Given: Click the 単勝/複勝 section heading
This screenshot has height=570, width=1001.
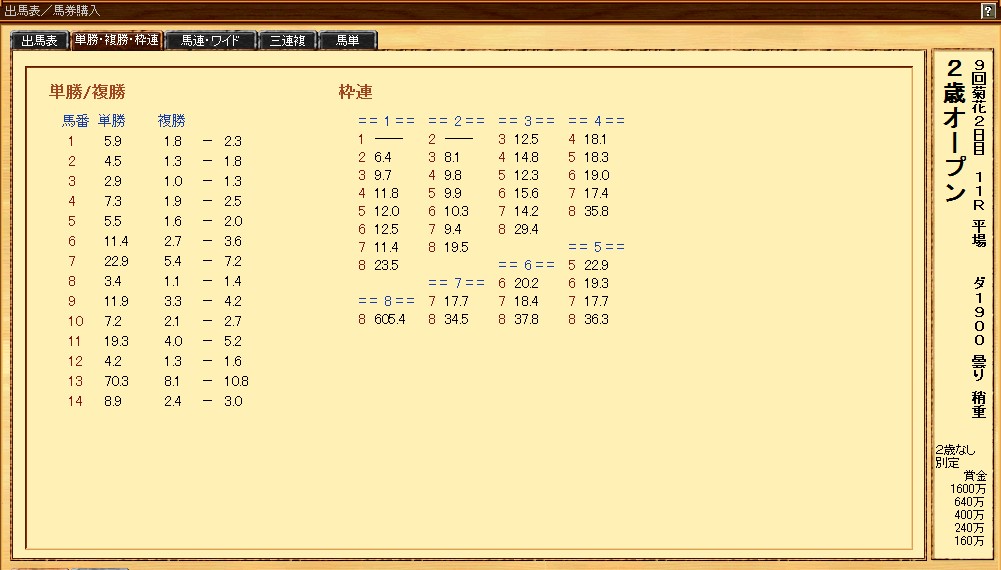Looking at the screenshot, I should 87,92.
